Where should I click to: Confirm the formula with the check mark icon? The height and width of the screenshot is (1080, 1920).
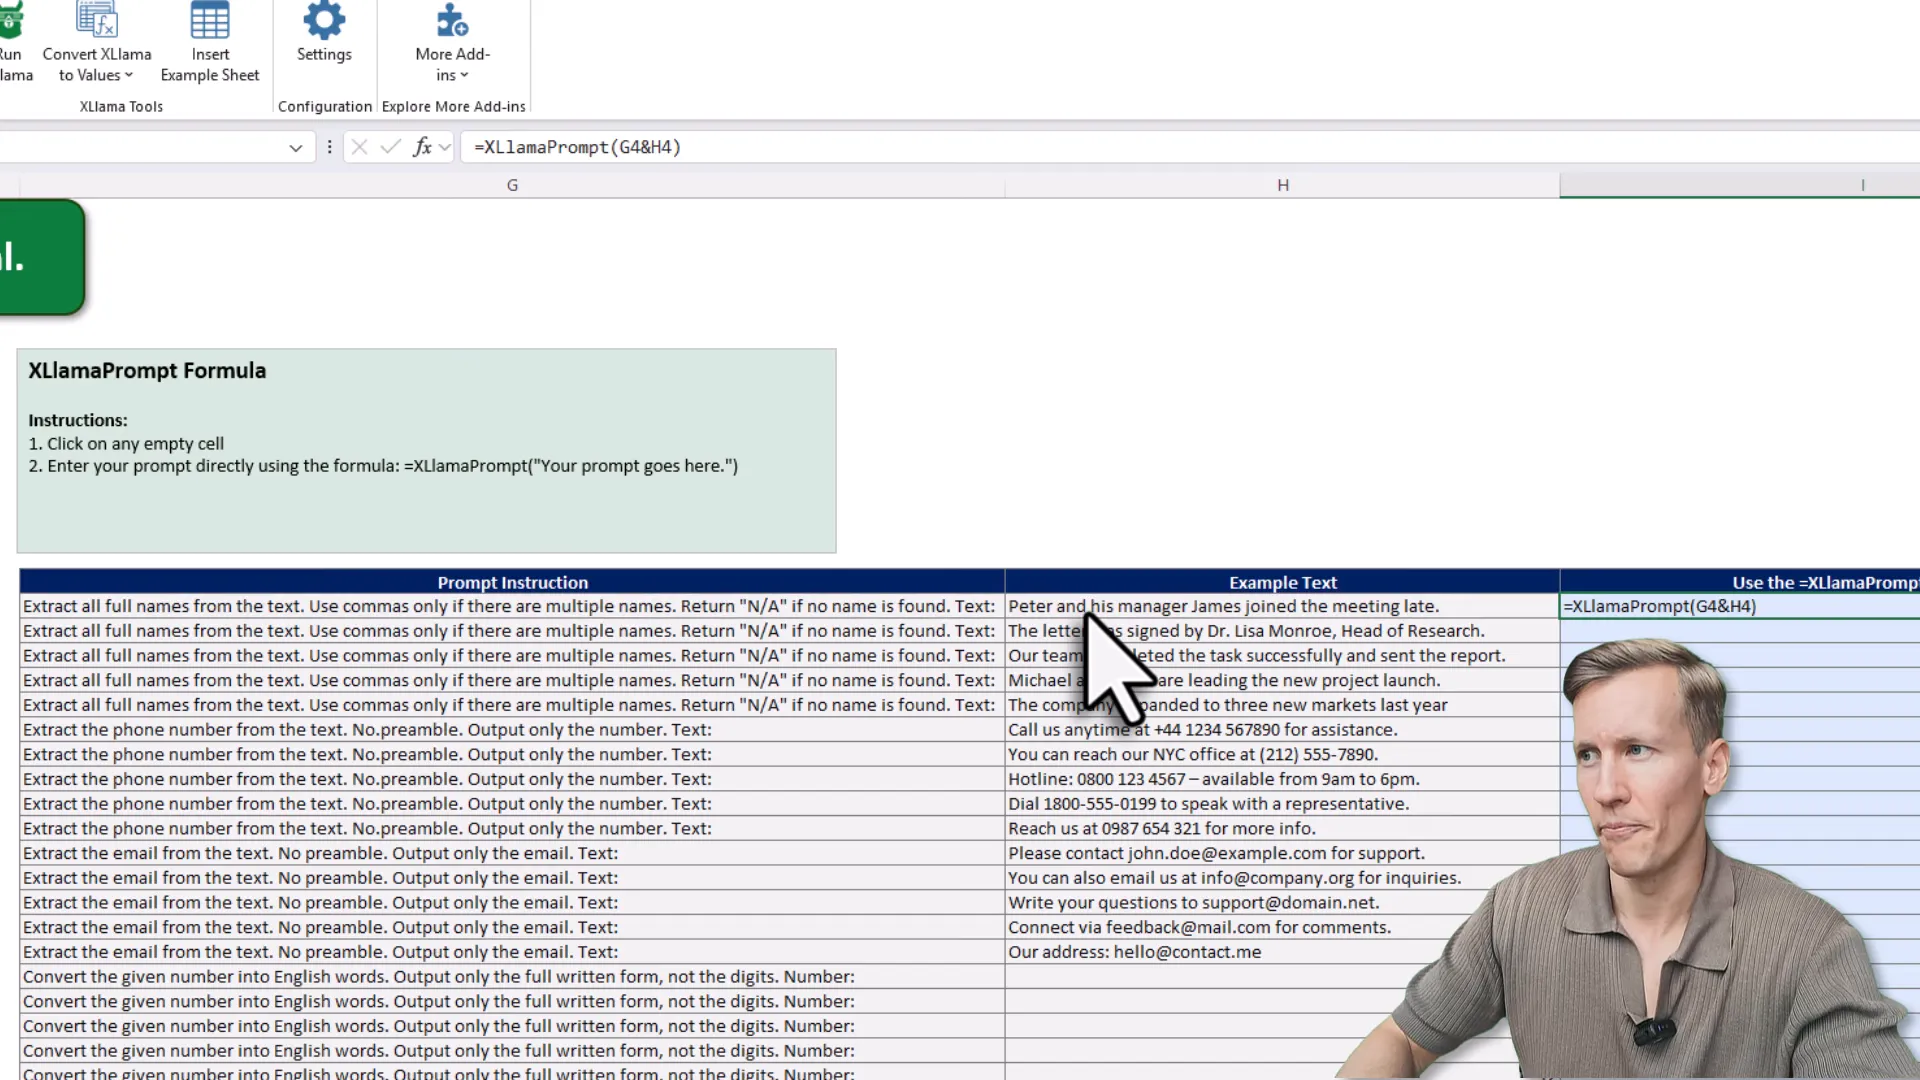click(x=389, y=146)
